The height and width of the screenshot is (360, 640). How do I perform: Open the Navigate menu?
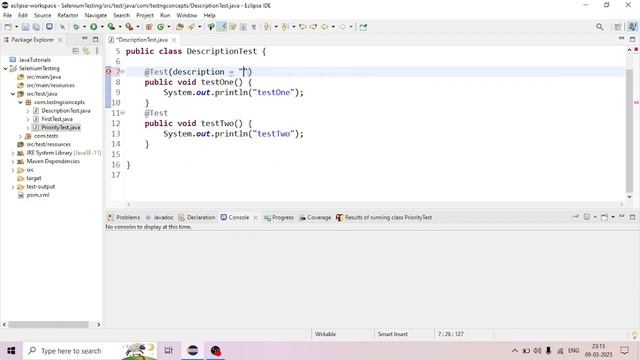(96, 15)
